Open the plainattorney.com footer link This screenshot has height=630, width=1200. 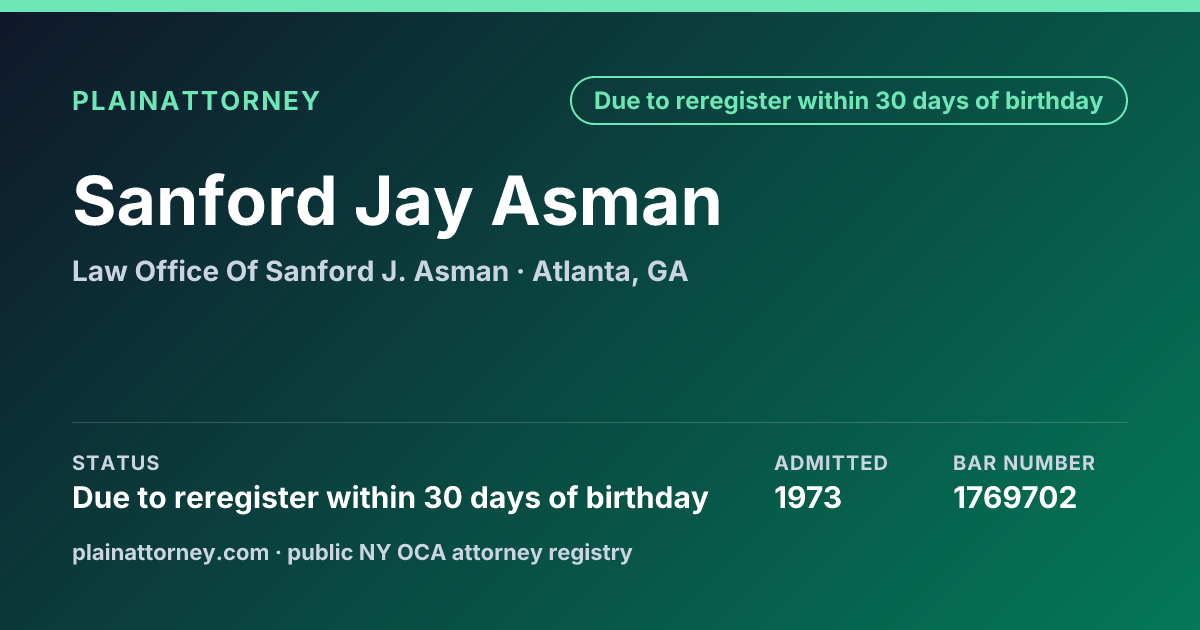coord(171,552)
